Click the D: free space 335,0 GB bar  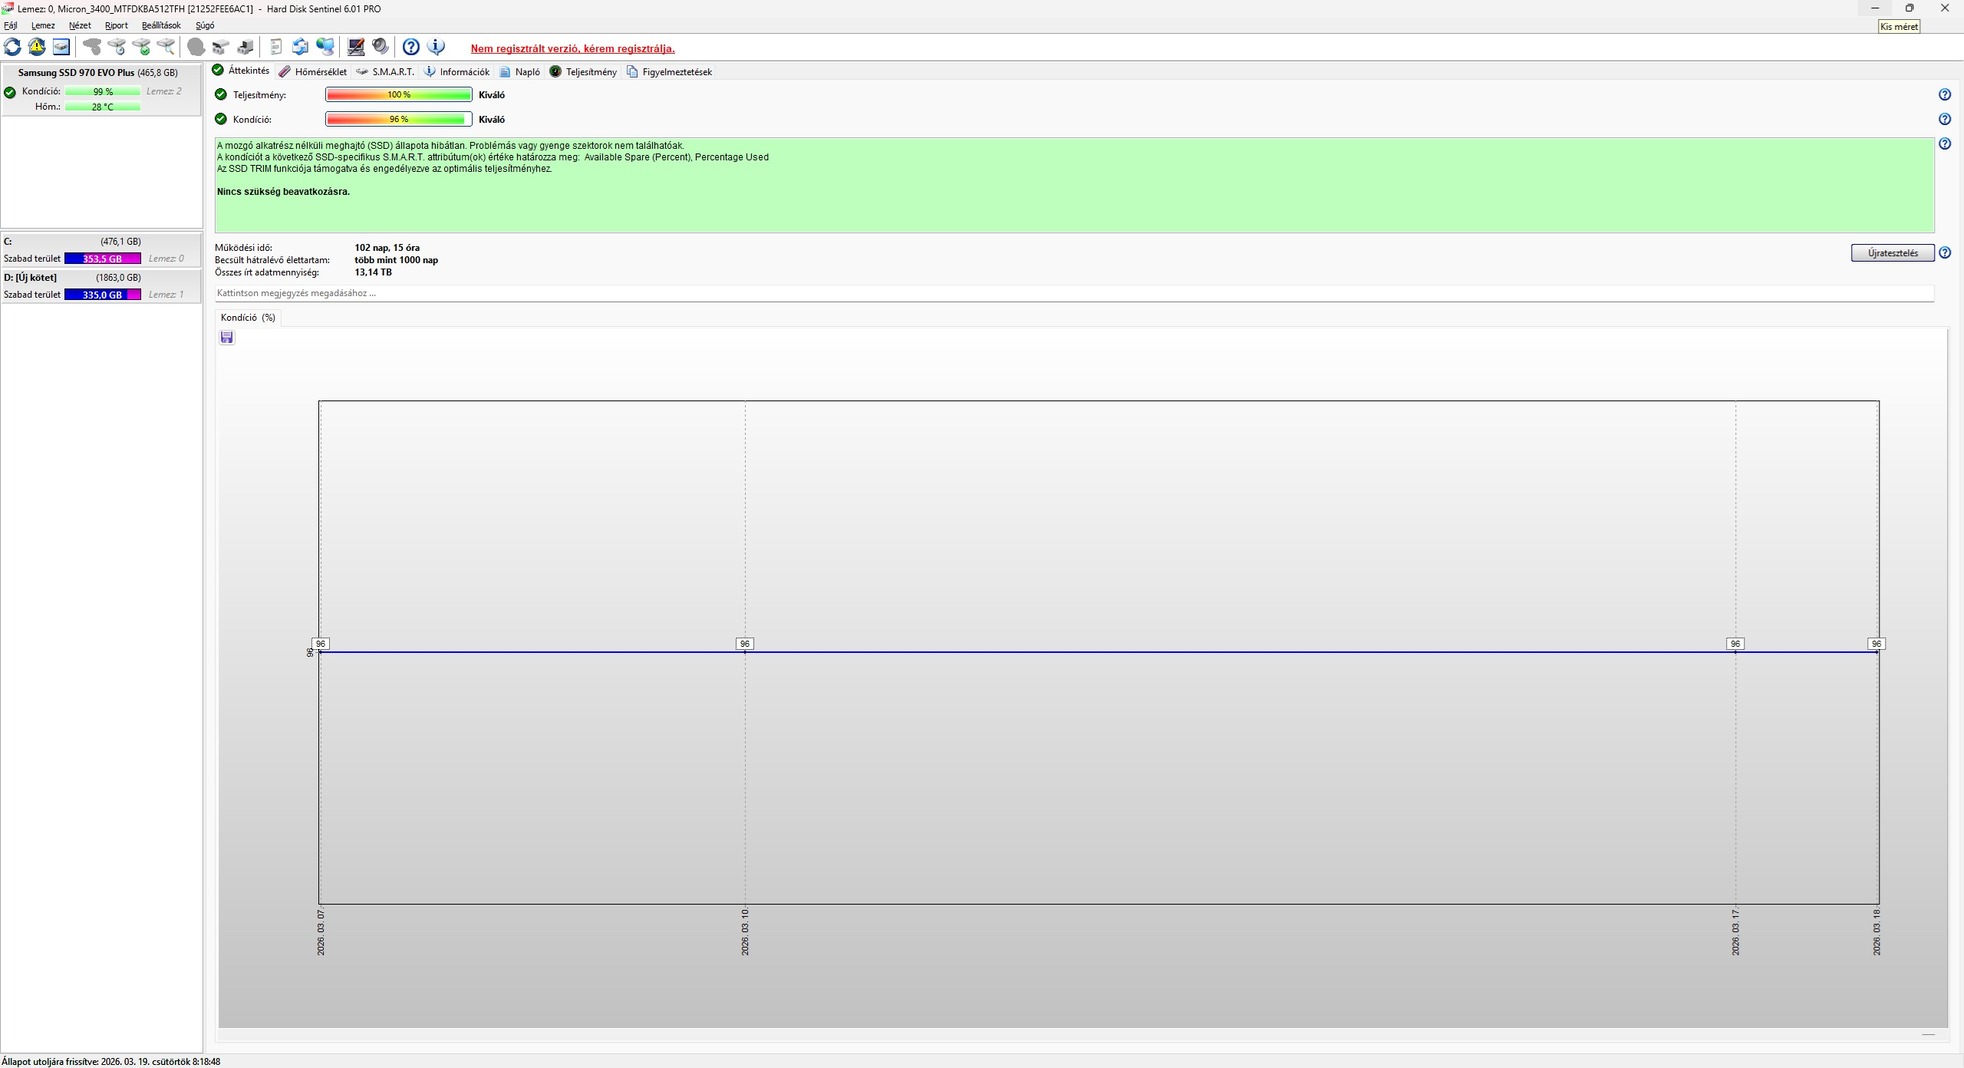(x=102, y=295)
